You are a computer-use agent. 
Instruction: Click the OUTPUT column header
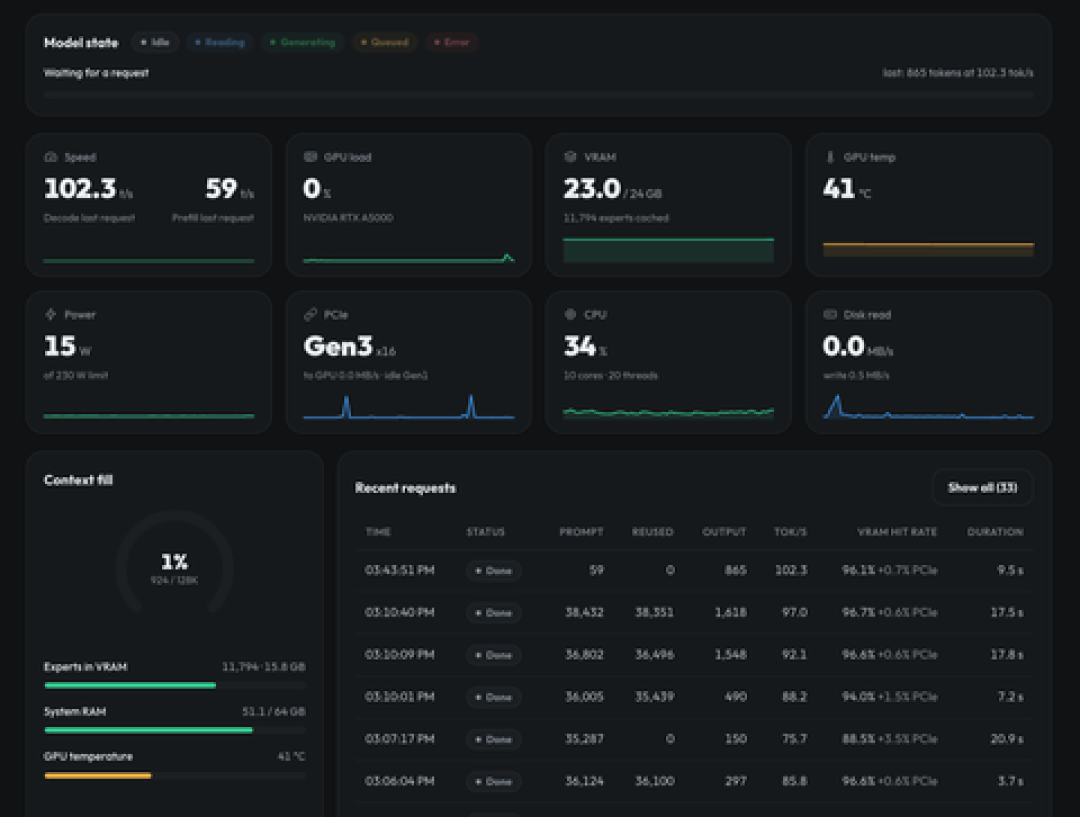coord(724,532)
